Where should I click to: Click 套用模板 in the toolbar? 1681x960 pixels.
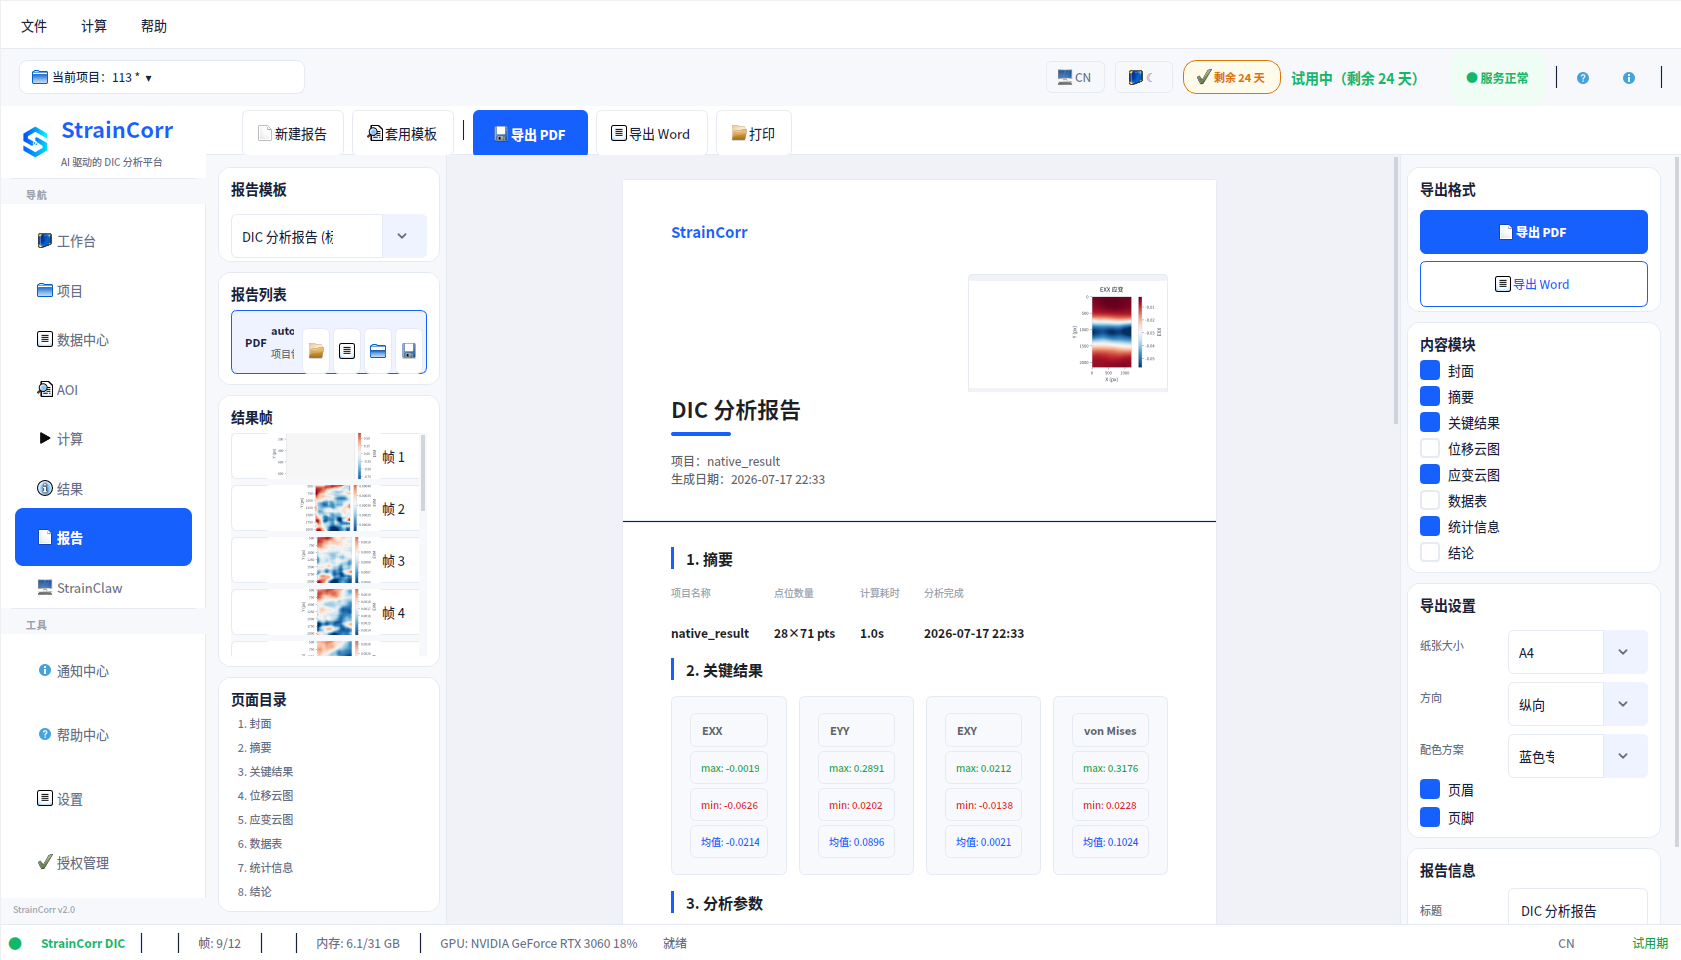402,134
